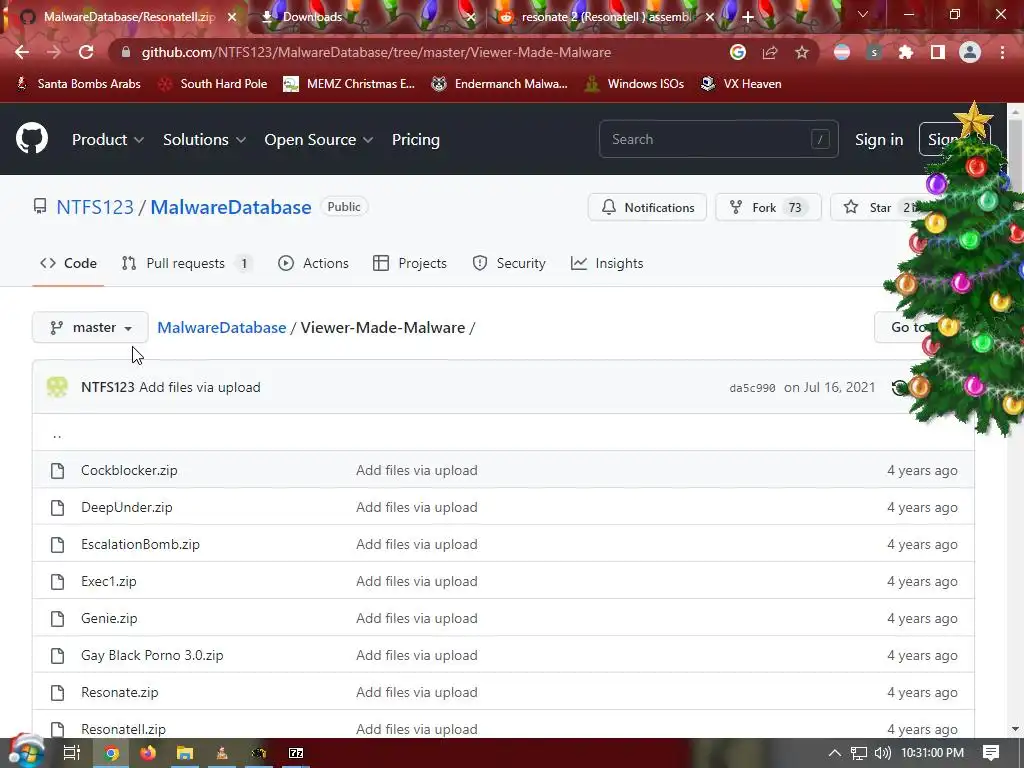Open the tab search chevron
1024x768 pixels.
[x=863, y=14]
